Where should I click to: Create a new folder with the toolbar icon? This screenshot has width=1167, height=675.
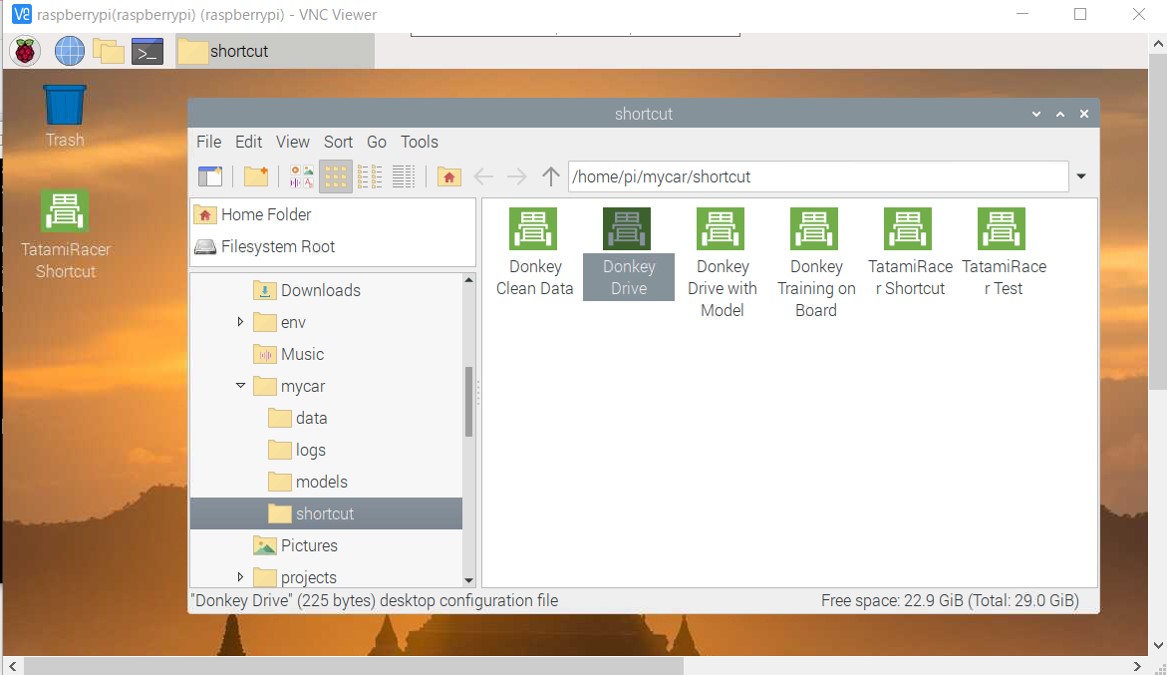pos(256,176)
